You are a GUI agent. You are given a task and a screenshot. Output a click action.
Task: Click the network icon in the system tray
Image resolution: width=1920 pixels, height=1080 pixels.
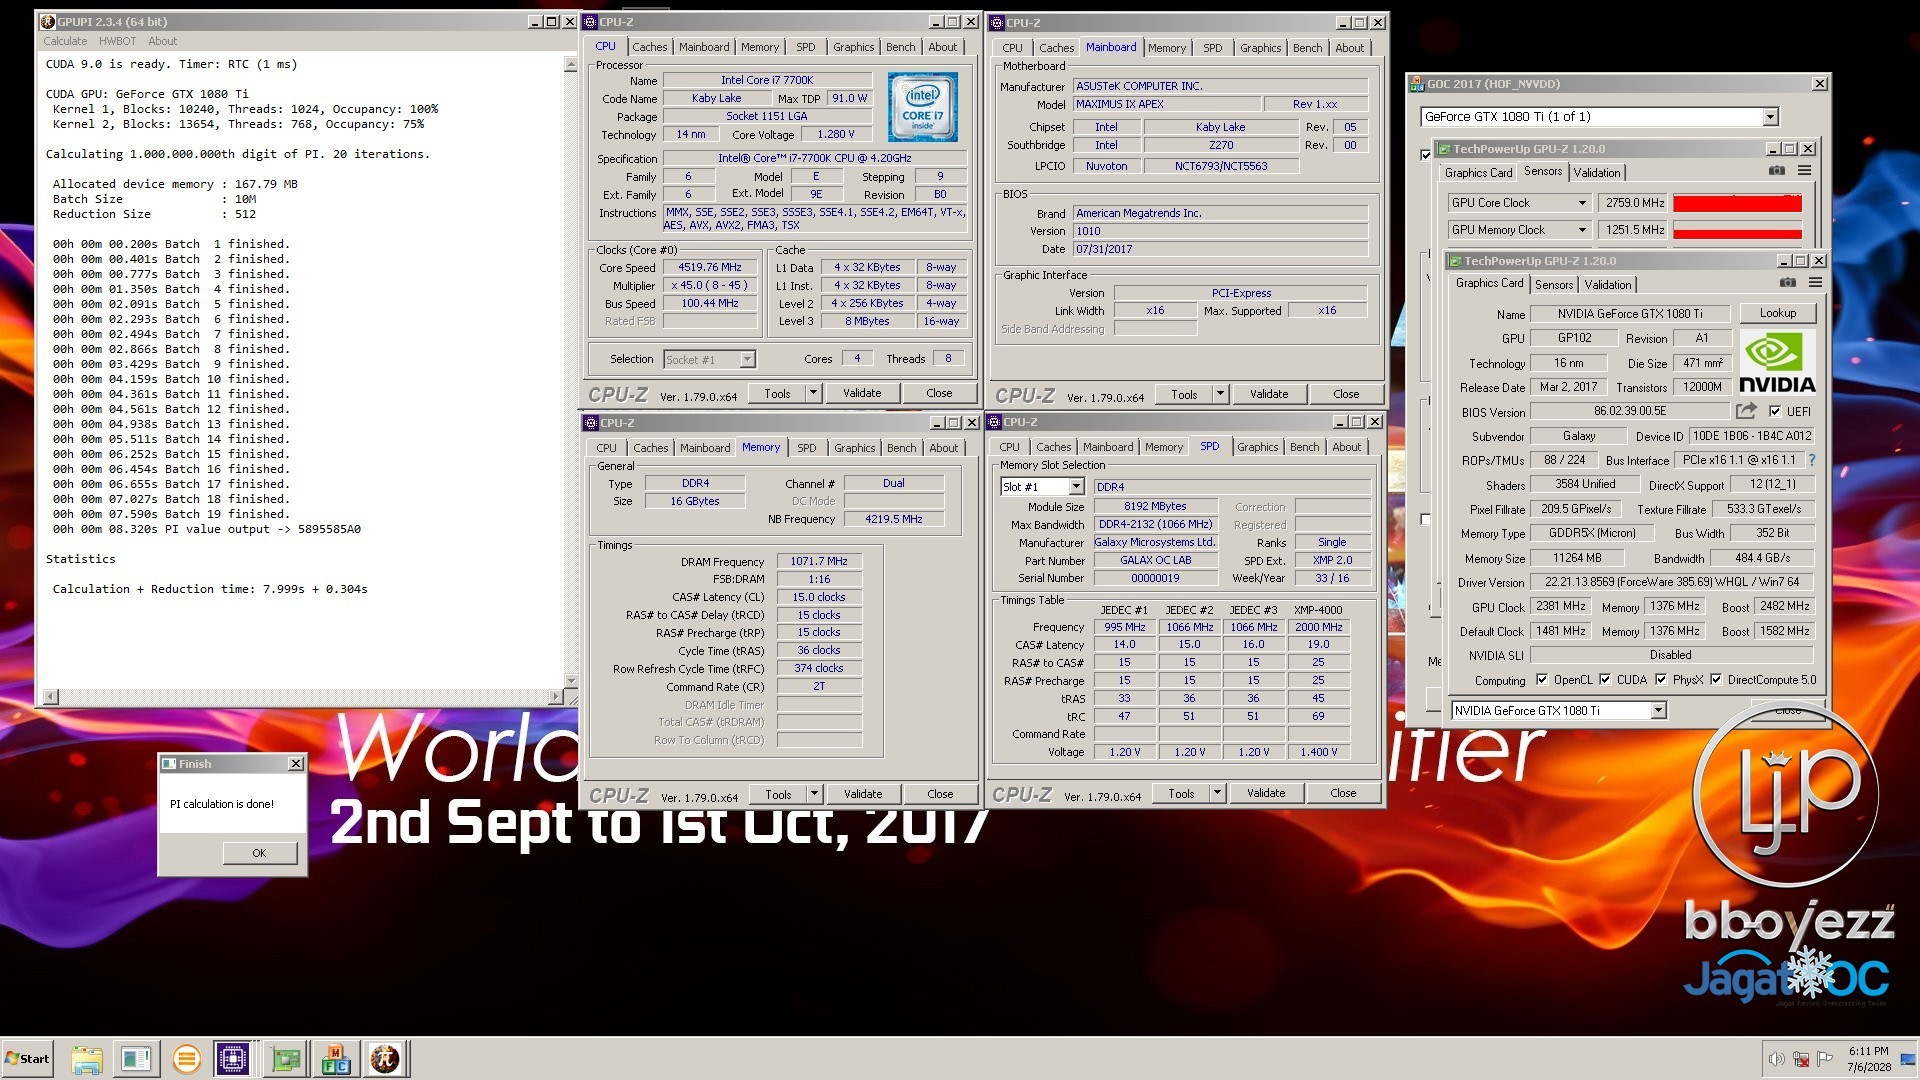pos(1801,1059)
